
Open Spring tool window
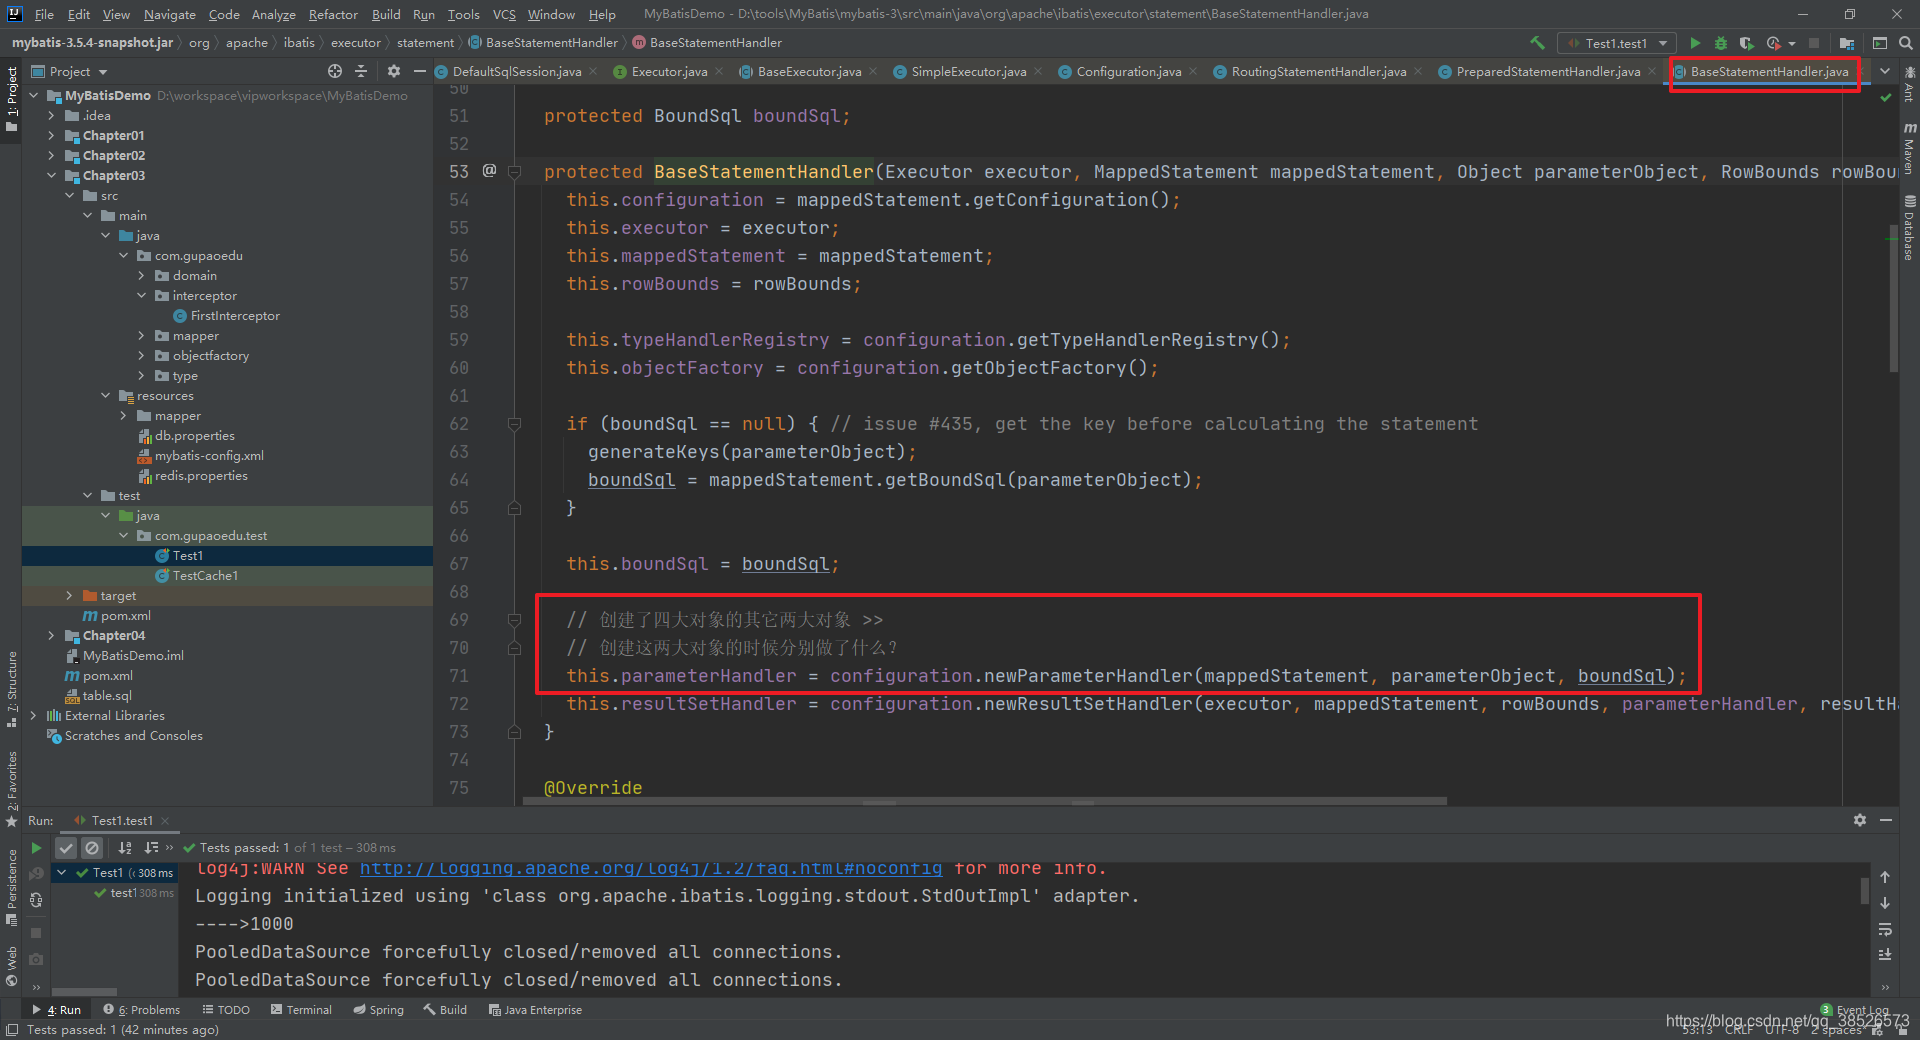(378, 1010)
